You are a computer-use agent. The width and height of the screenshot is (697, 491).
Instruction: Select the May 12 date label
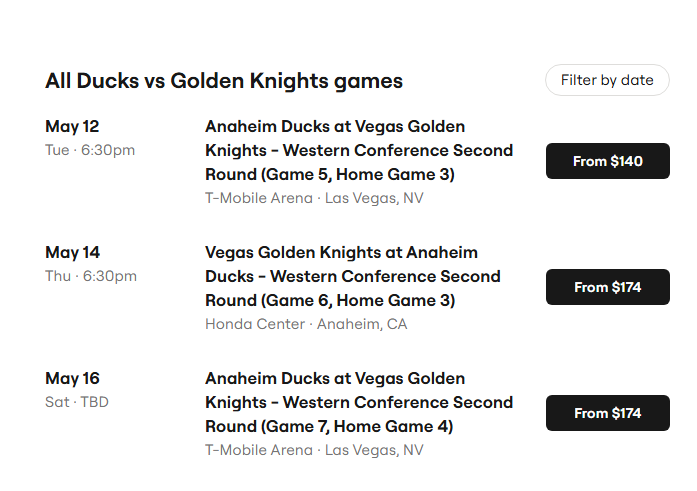(72, 127)
